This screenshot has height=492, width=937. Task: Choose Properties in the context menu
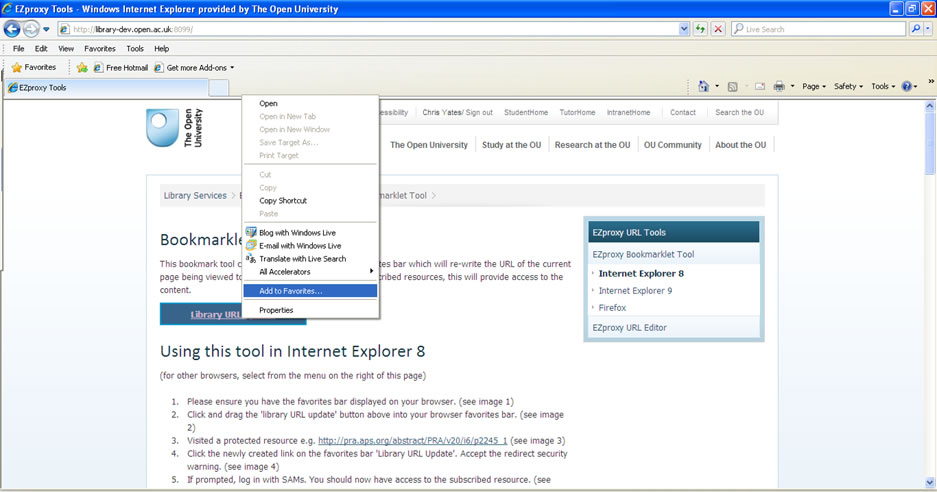[x=310, y=310]
